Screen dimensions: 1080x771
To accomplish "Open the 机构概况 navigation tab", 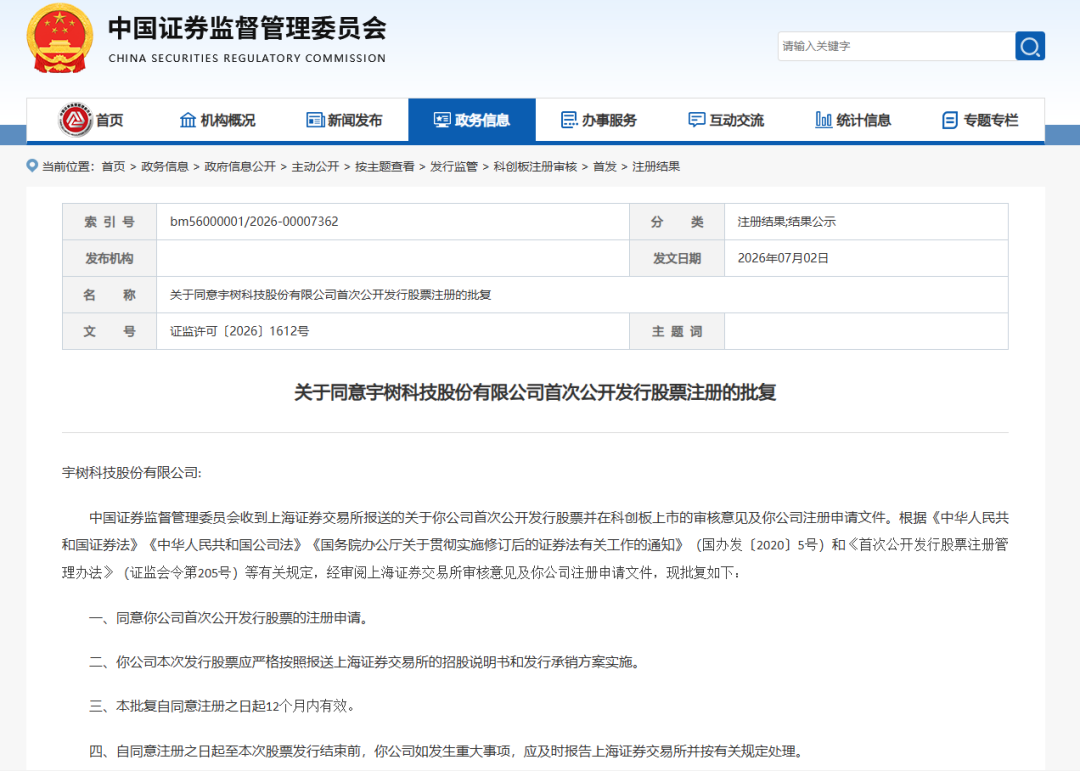I will [218, 121].
